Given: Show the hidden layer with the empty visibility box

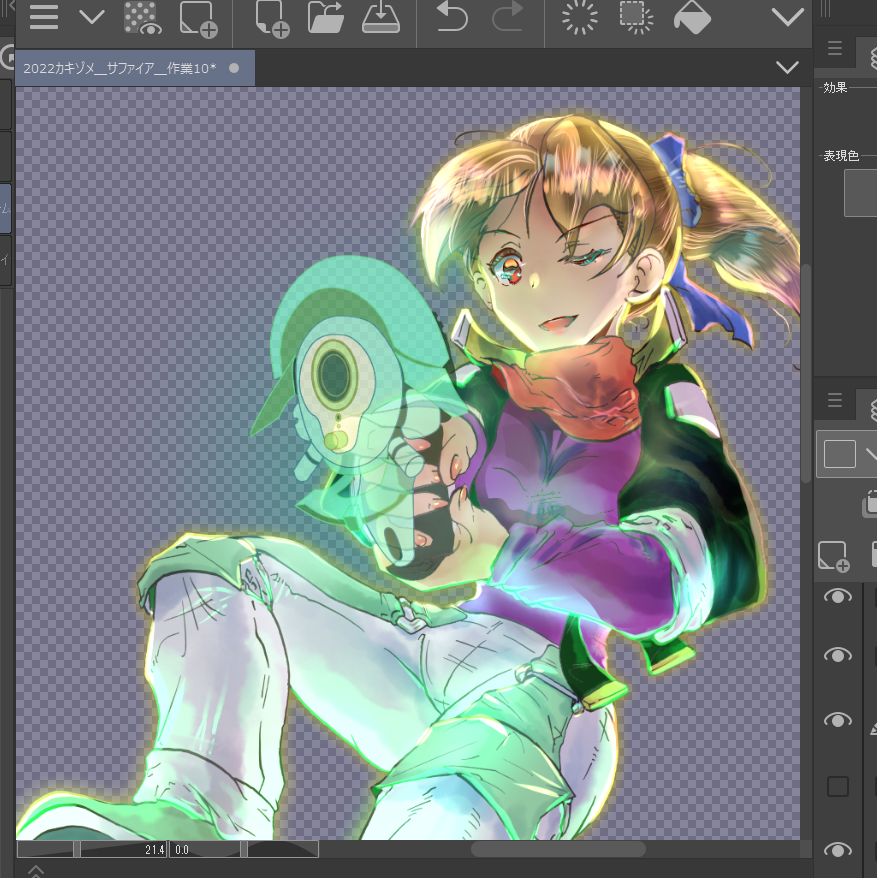Looking at the screenshot, I should click(838, 786).
